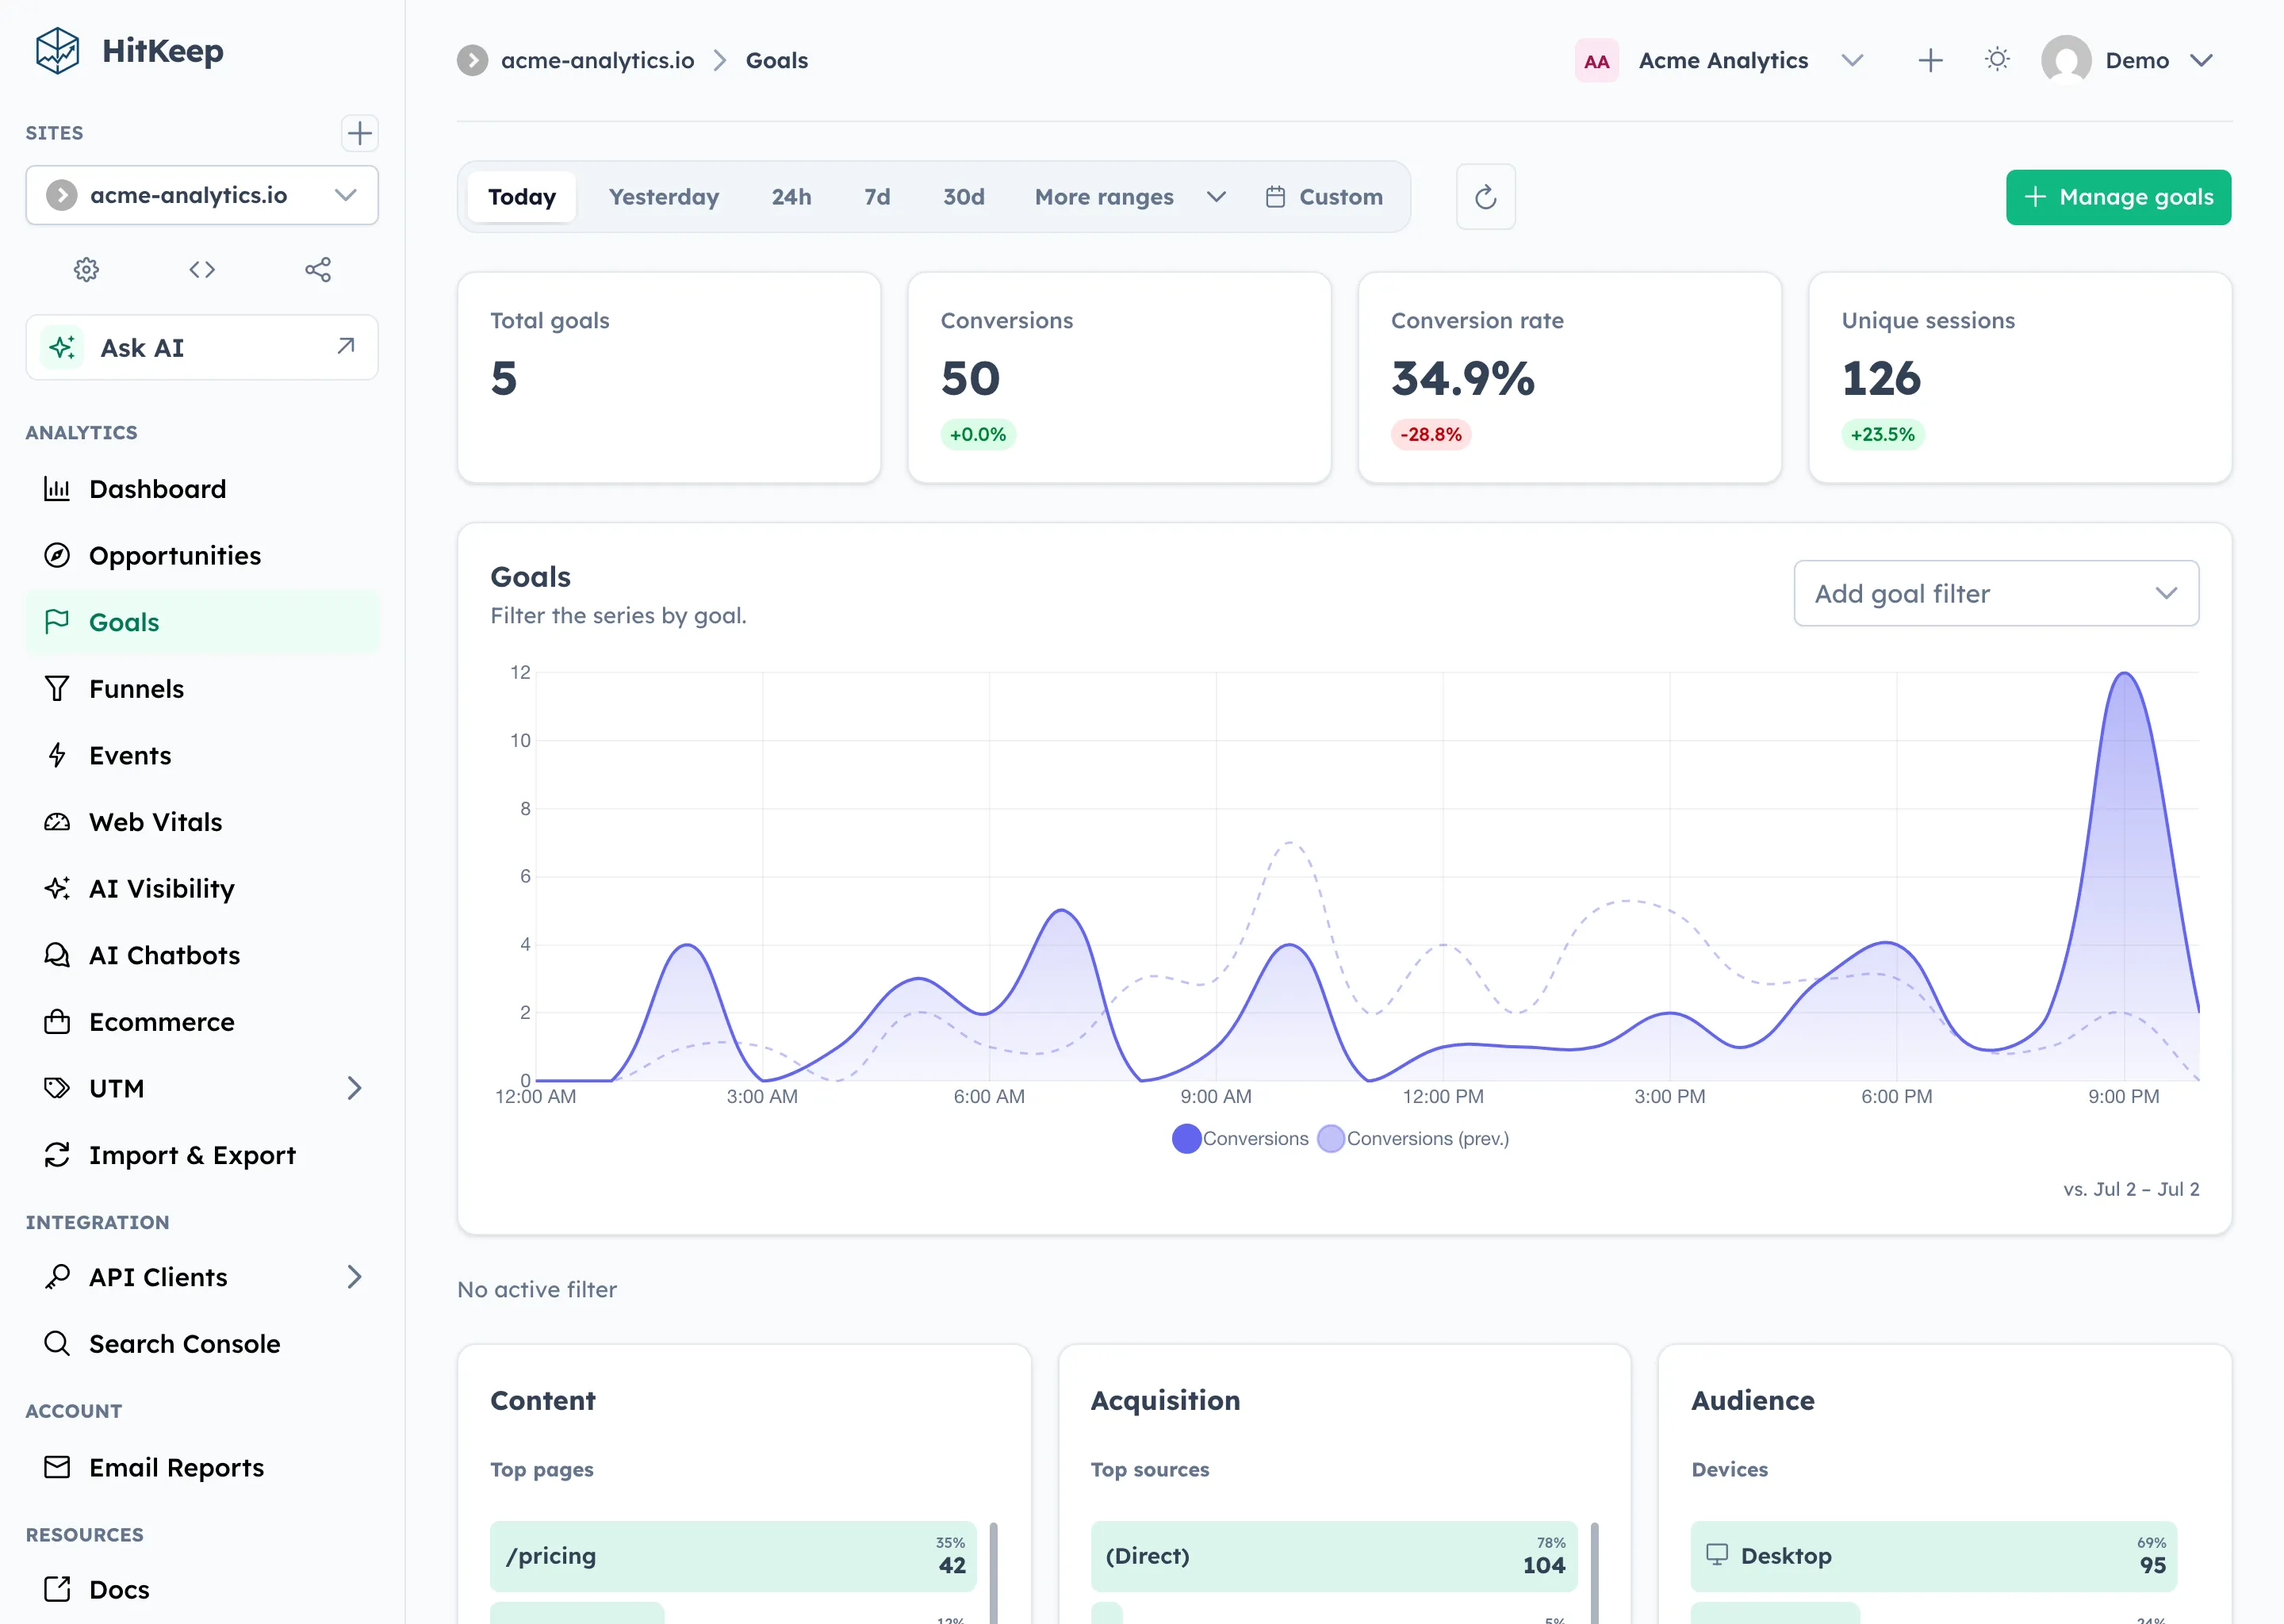Click the Goals flag icon
Screen dimensions: 2284x1624
click(57, 622)
